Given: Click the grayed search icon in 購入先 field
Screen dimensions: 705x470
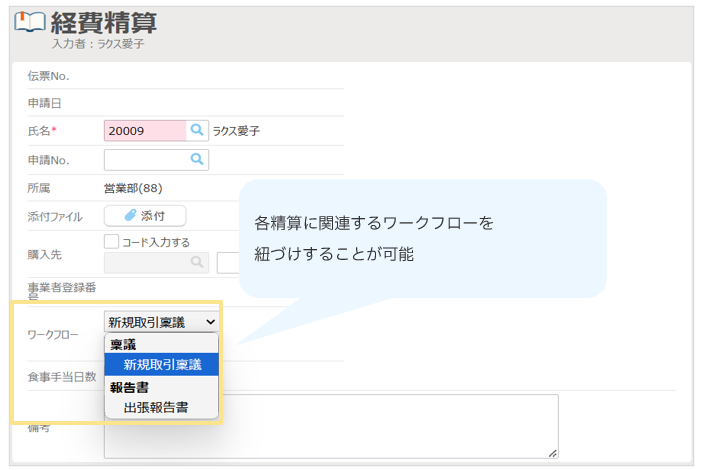Looking at the screenshot, I should pos(197,262).
